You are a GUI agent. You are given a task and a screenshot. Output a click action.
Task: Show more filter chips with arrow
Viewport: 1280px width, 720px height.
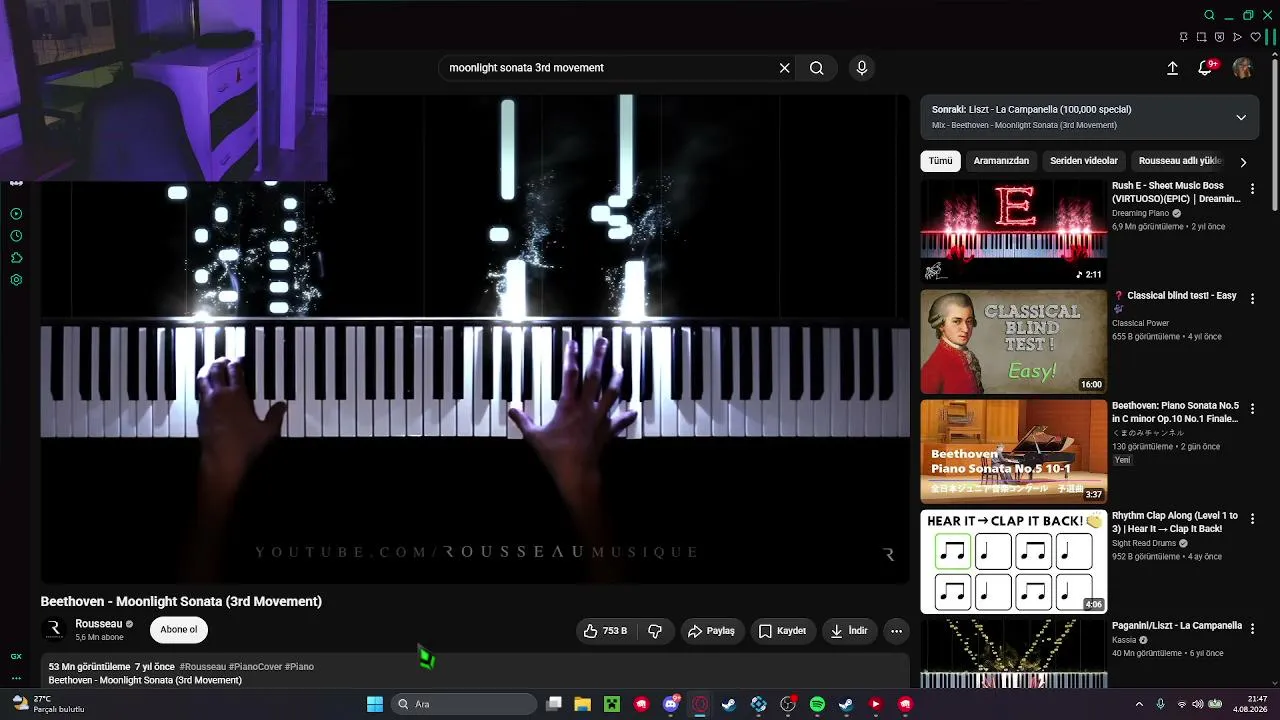pos(1243,162)
